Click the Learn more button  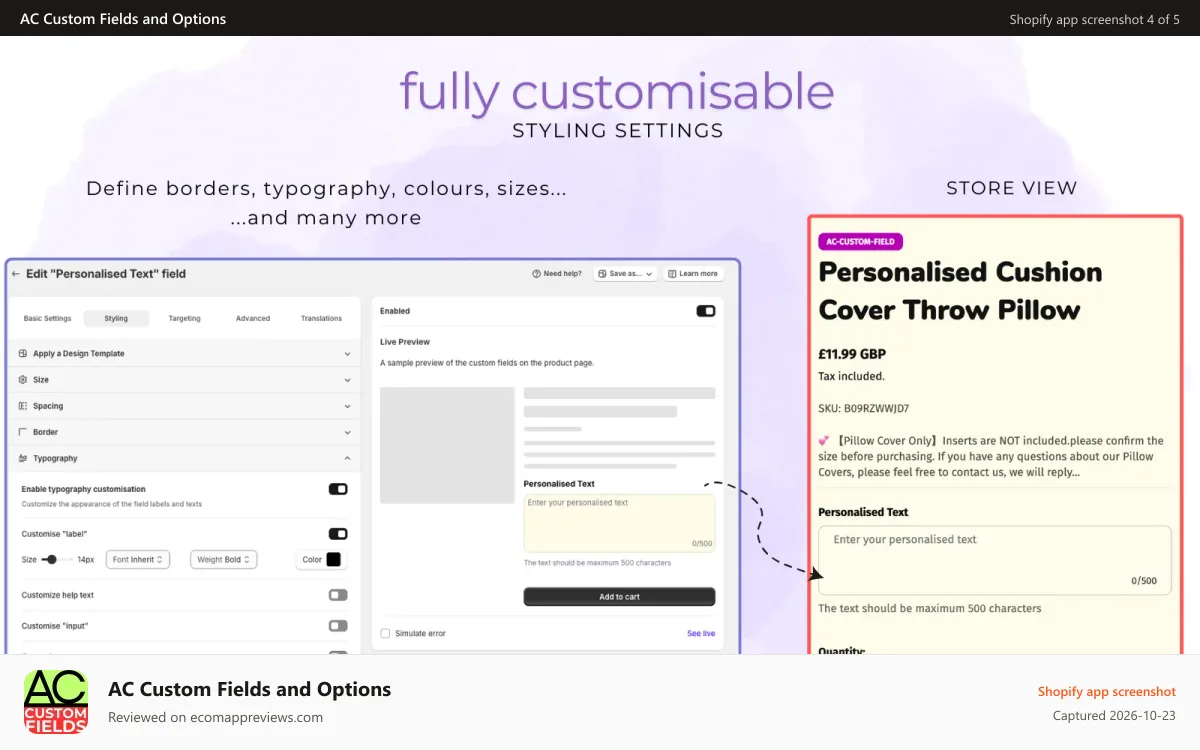pyautogui.click(x=693, y=273)
